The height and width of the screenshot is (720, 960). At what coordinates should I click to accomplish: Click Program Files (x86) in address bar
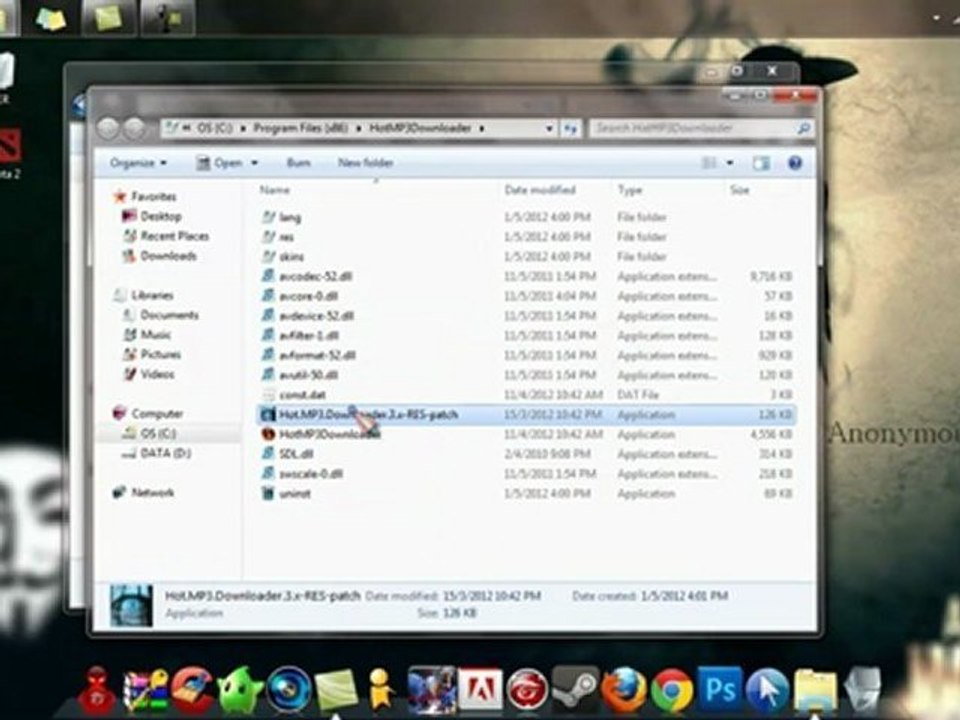[x=301, y=128]
